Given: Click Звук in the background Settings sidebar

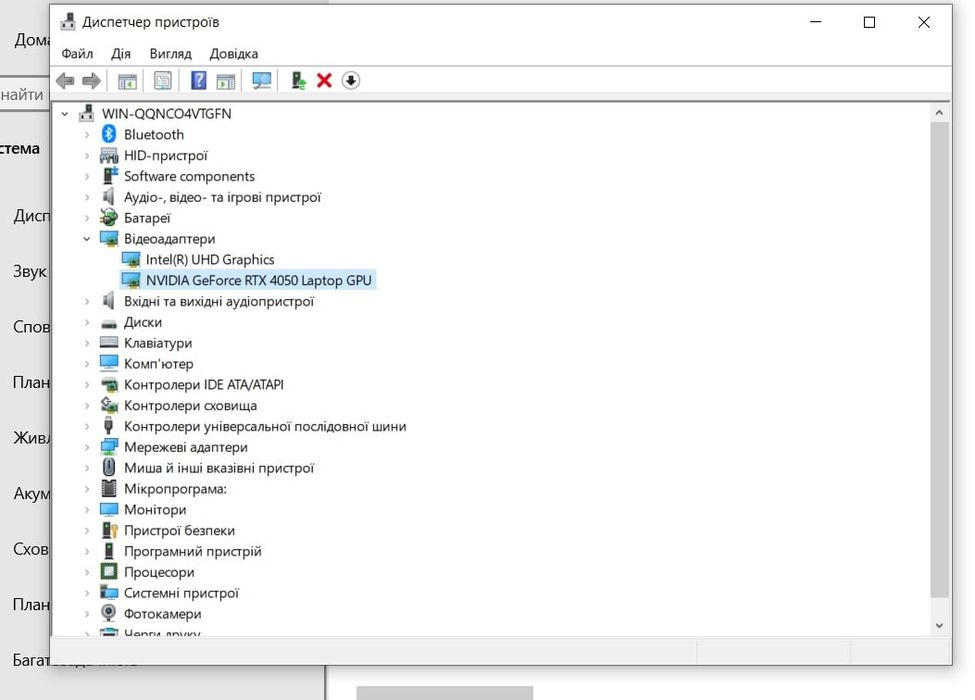Looking at the screenshot, I should coord(30,271).
